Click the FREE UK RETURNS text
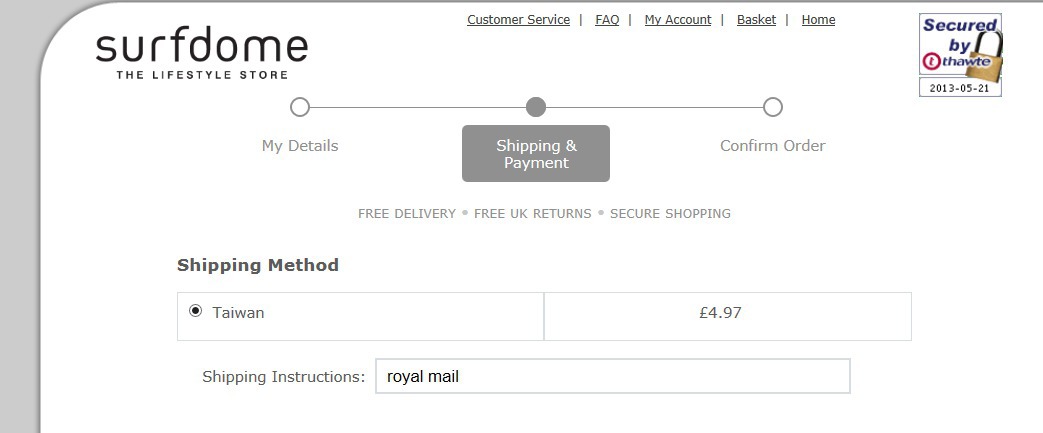1043x433 pixels. [x=532, y=213]
